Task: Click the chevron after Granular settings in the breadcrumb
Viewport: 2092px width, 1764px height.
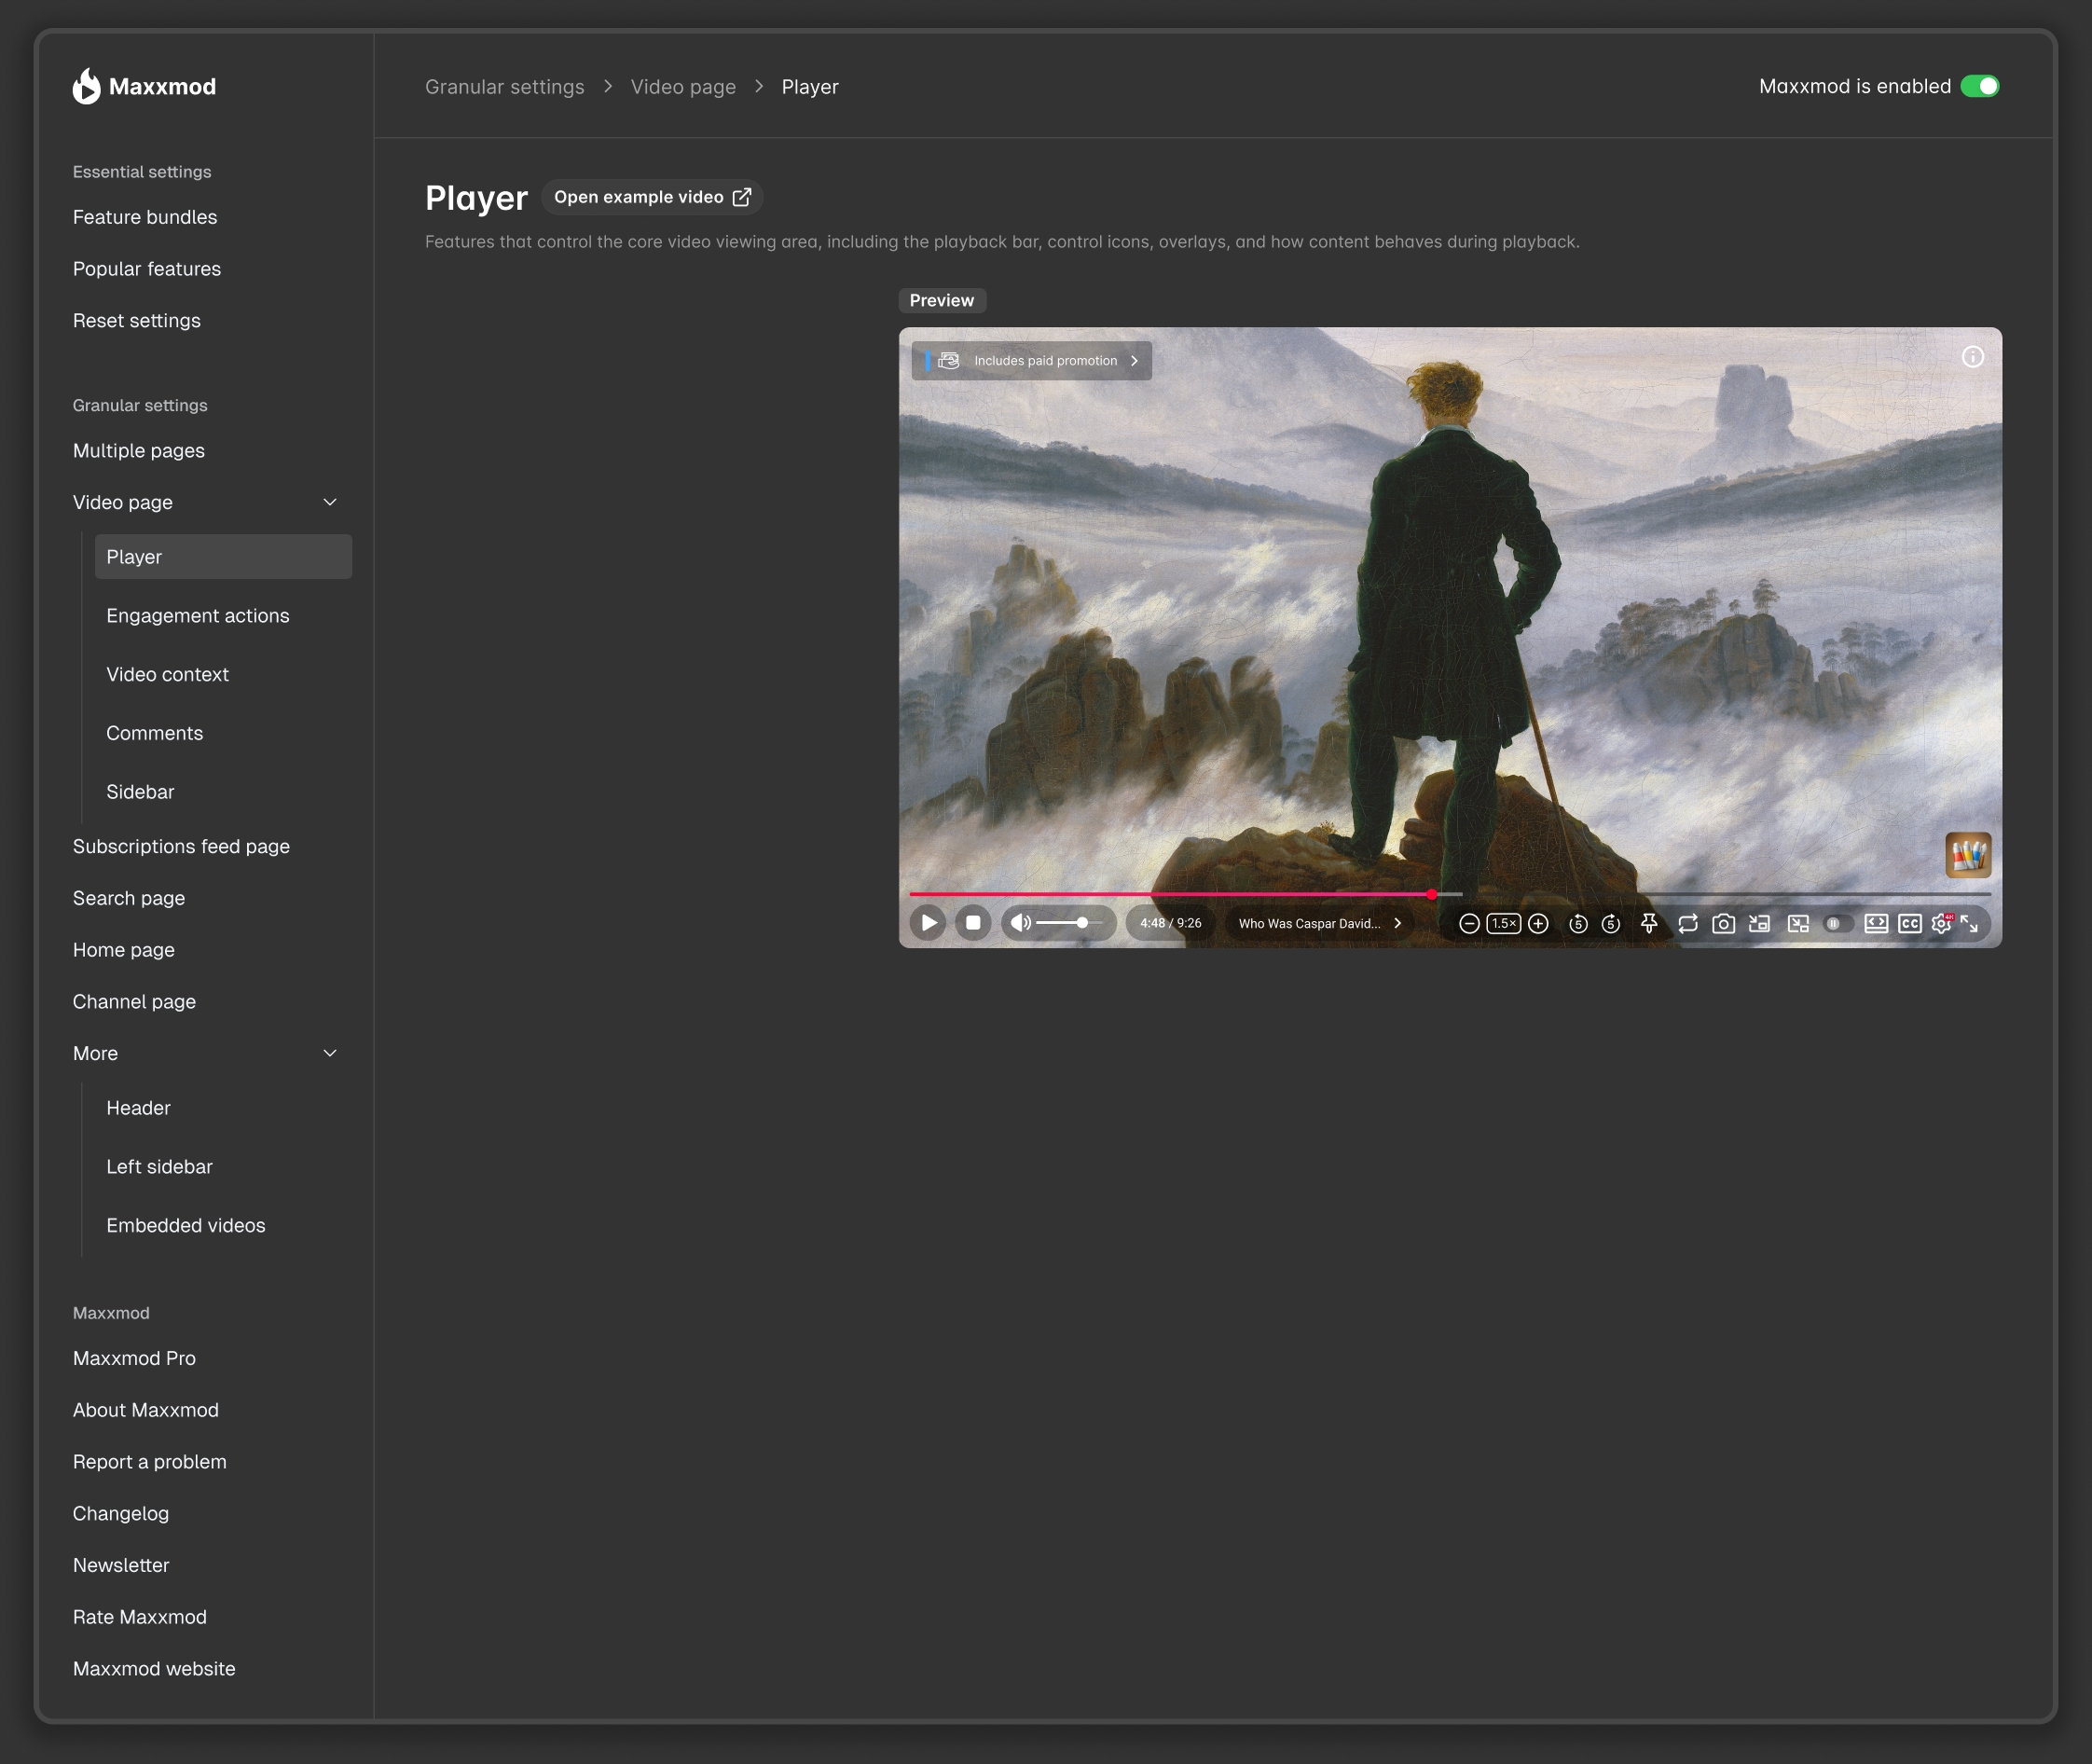Action: click(608, 87)
